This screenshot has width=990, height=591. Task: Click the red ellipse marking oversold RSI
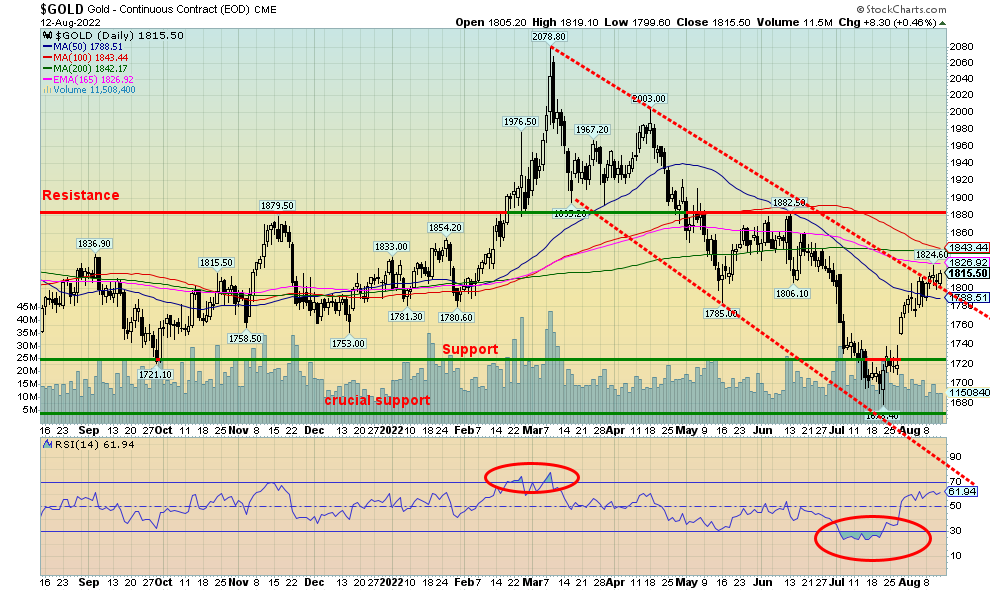coord(872,537)
